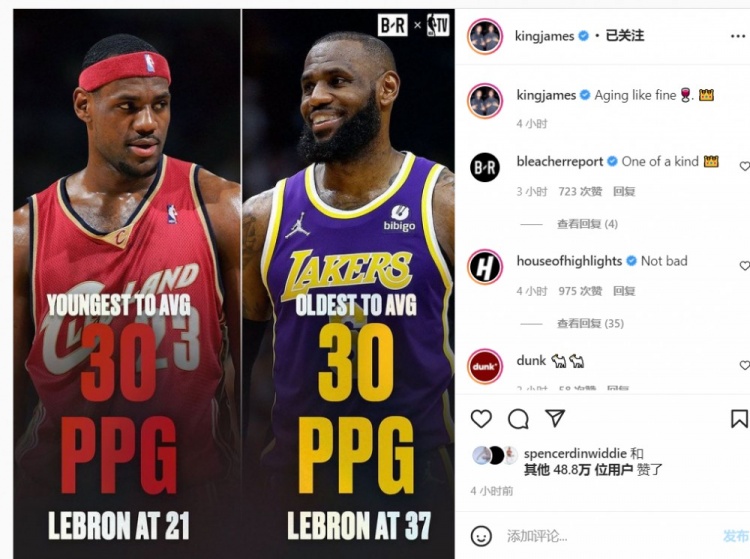Open kingjames profile avatar in header

(x=485, y=36)
